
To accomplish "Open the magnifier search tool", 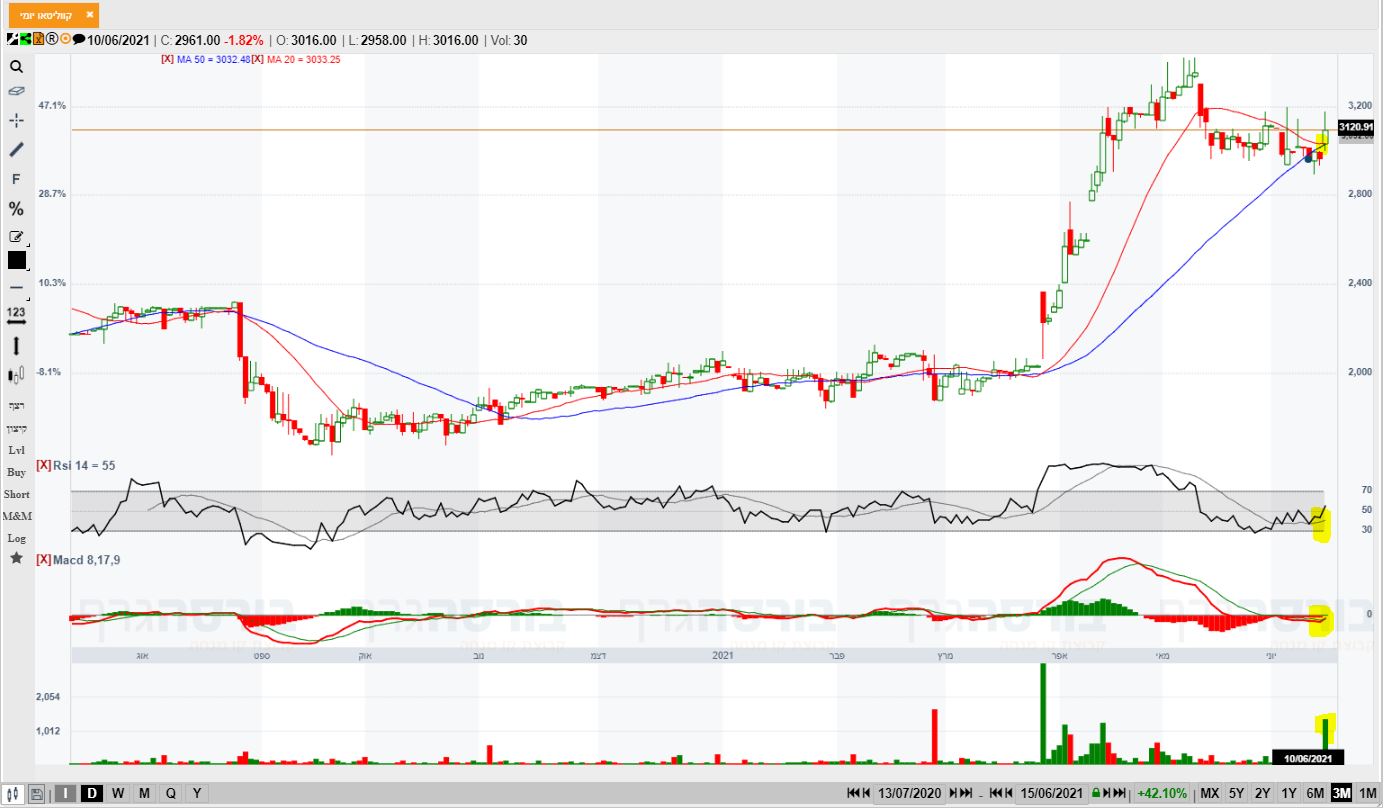I will pos(16,67).
